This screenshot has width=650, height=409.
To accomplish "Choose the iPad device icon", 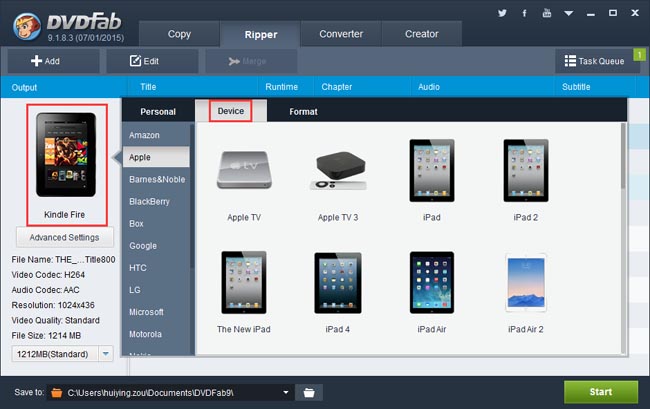I will 432,170.
